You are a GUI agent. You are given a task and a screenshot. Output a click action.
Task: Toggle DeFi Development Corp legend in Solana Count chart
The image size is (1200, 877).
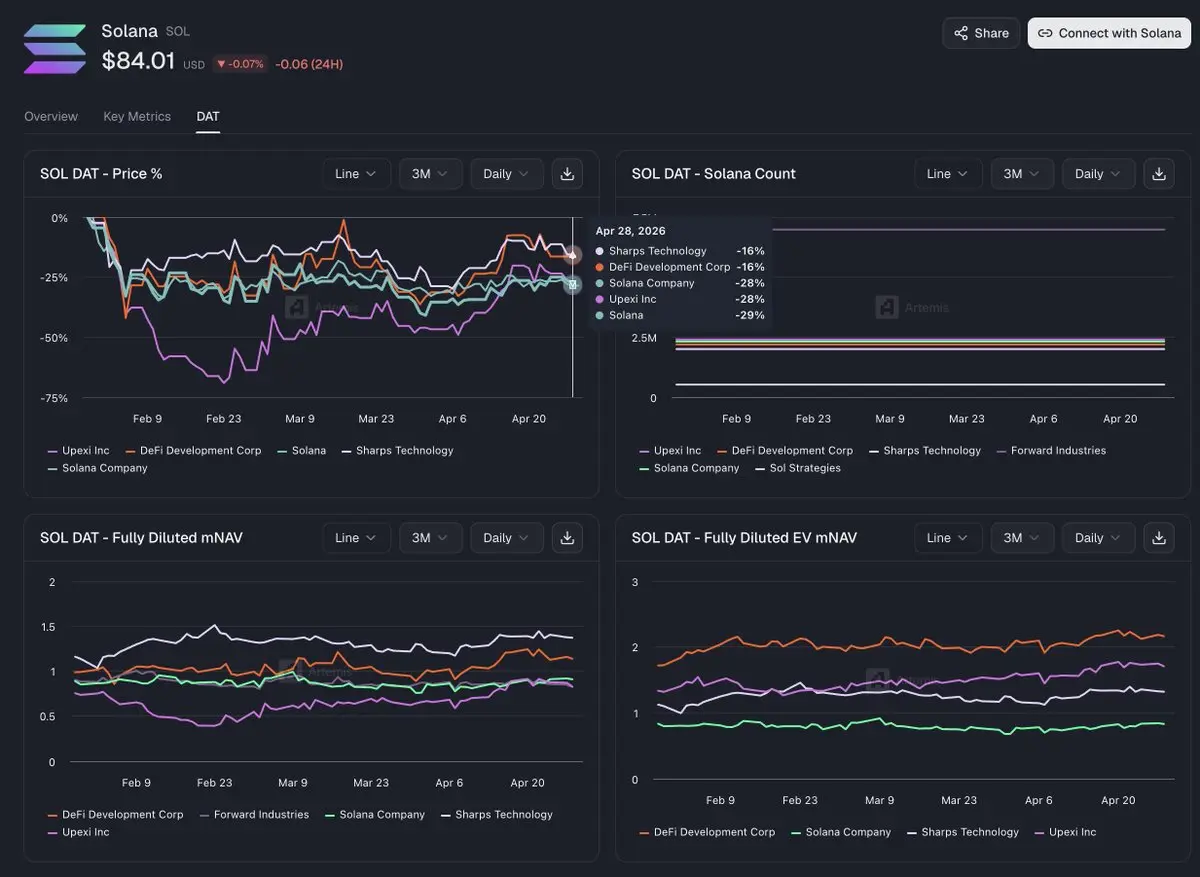(785, 451)
